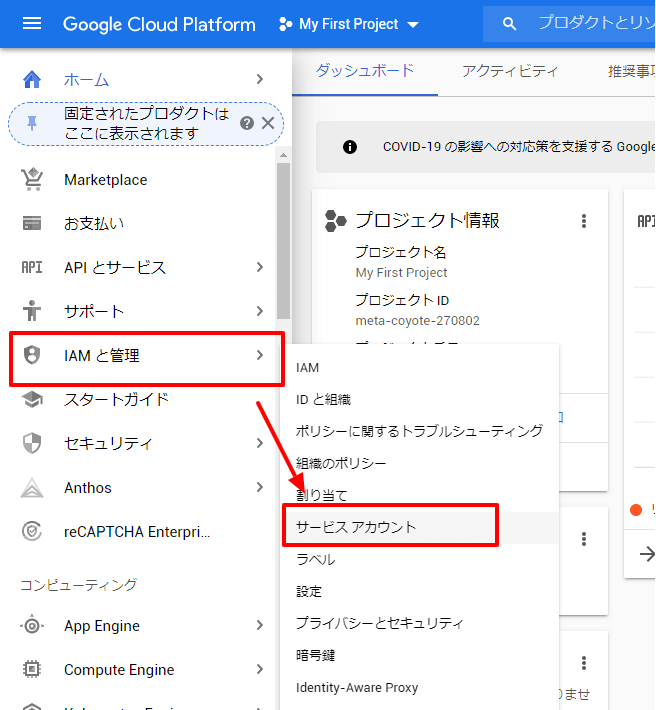
Task: Click the Compute Engine chip icon
Action: (x=32, y=669)
